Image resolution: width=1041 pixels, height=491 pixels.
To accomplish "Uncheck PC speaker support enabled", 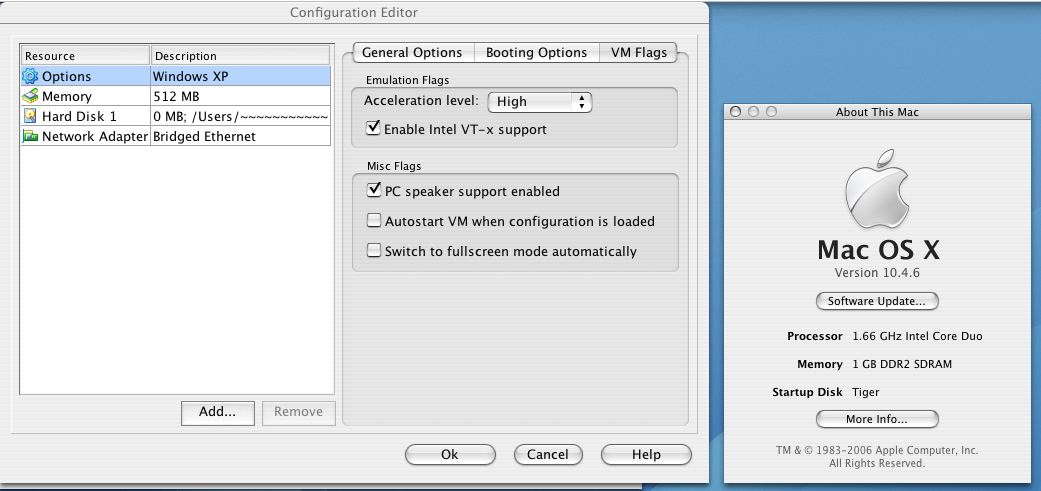I will pyautogui.click(x=374, y=190).
